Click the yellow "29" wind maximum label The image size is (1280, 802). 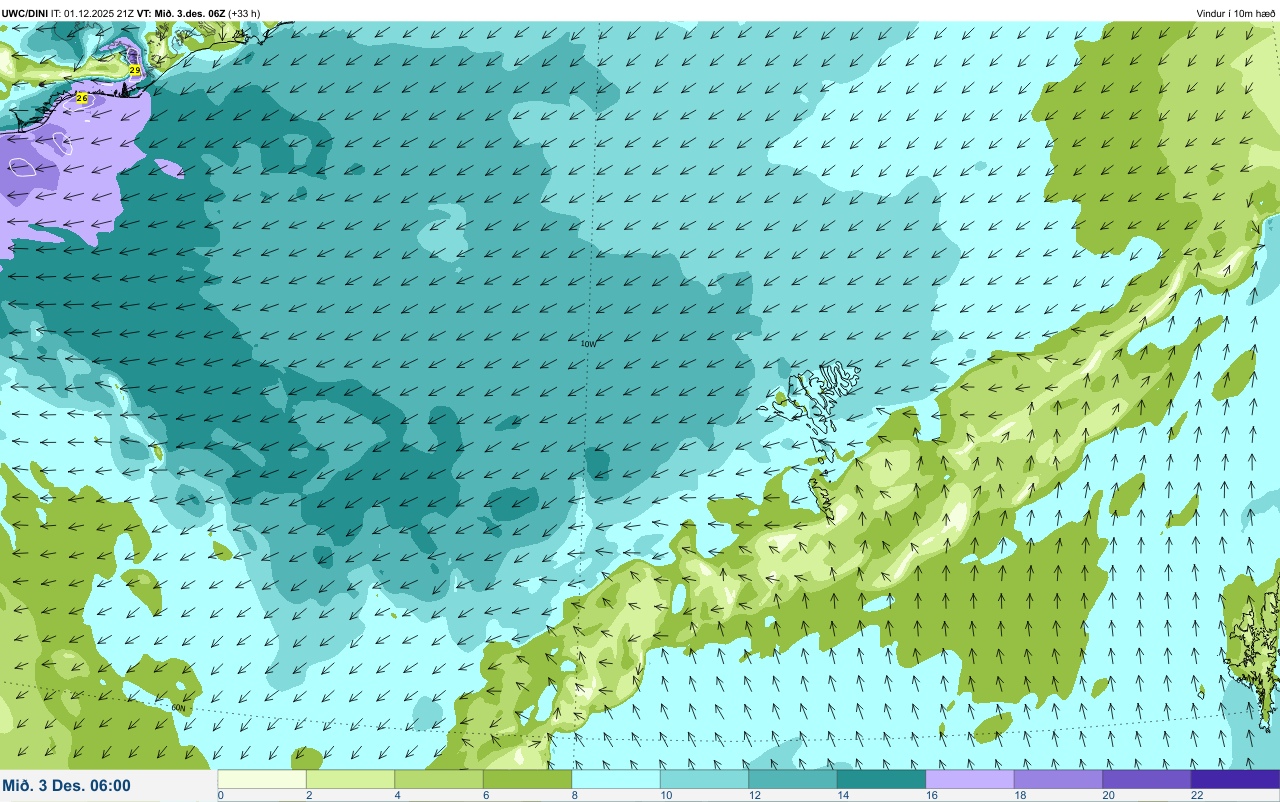click(135, 70)
